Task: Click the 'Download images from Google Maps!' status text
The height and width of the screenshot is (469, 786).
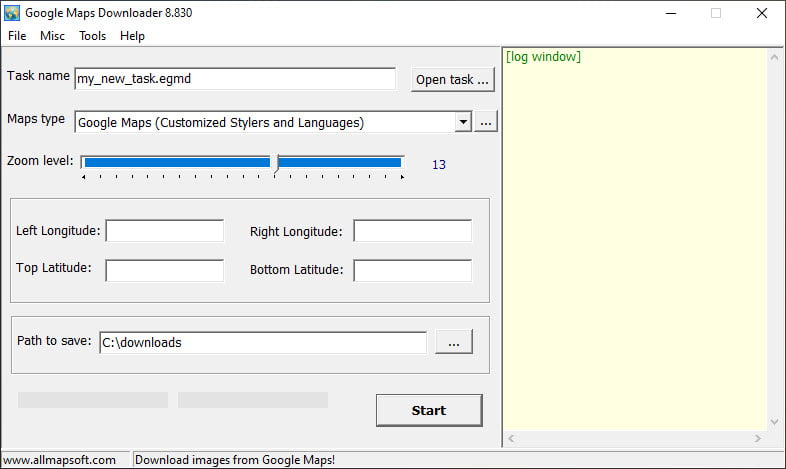Action: point(235,460)
